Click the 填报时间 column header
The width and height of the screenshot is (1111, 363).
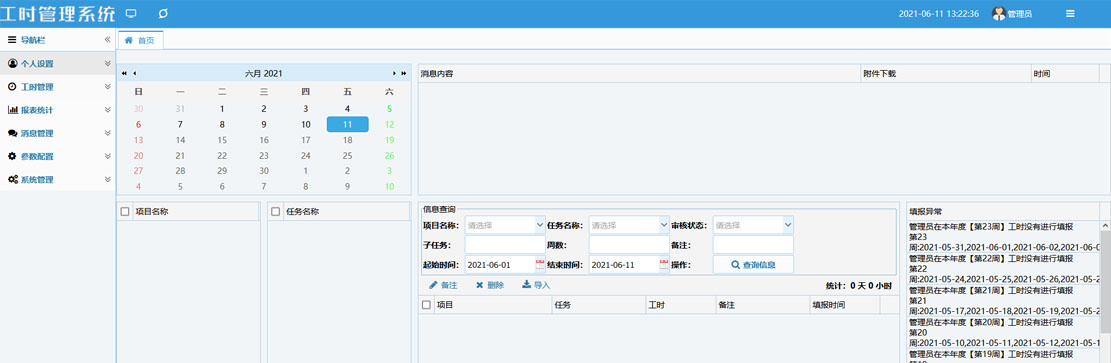pos(844,305)
